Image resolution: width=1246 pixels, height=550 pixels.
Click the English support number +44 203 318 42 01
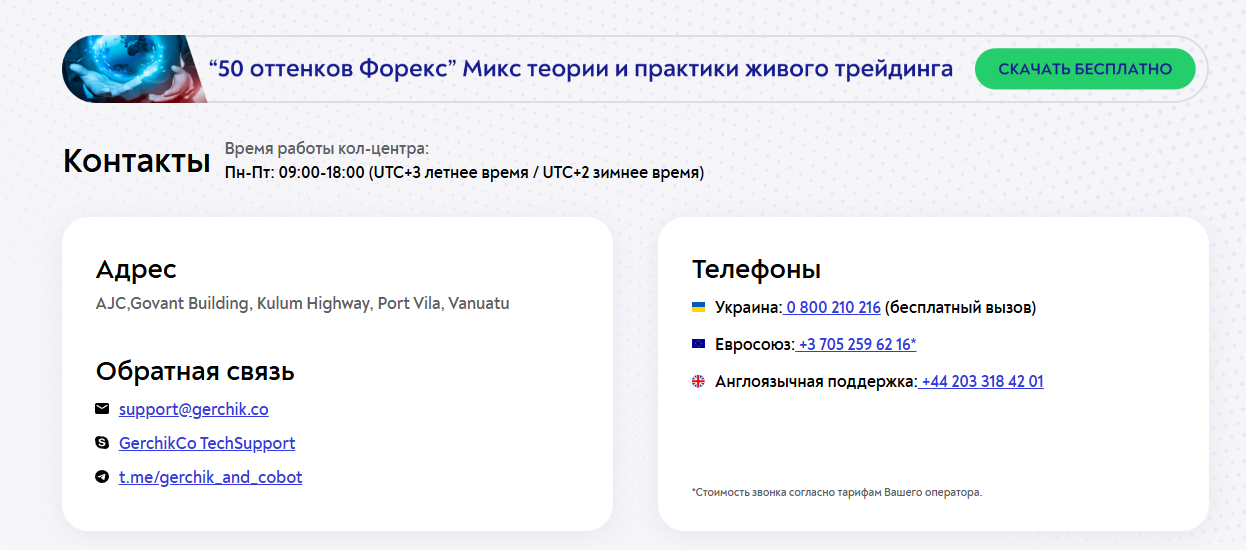982,381
